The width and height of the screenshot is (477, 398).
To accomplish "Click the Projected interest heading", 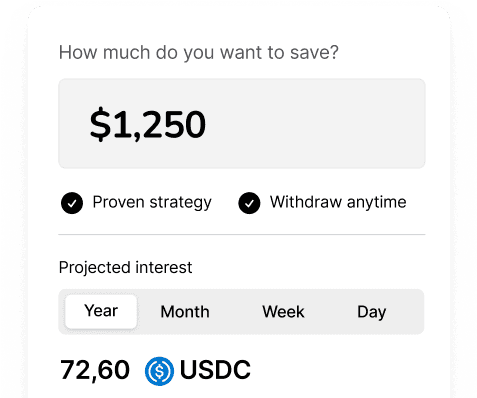I will 125,268.
